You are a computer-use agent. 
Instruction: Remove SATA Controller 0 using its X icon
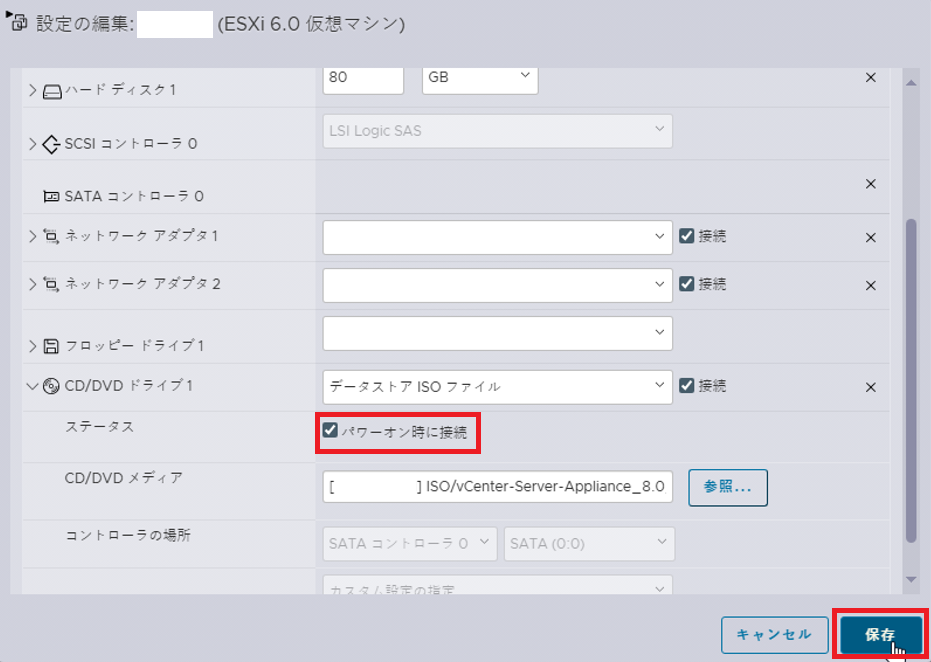click(870, 184)
